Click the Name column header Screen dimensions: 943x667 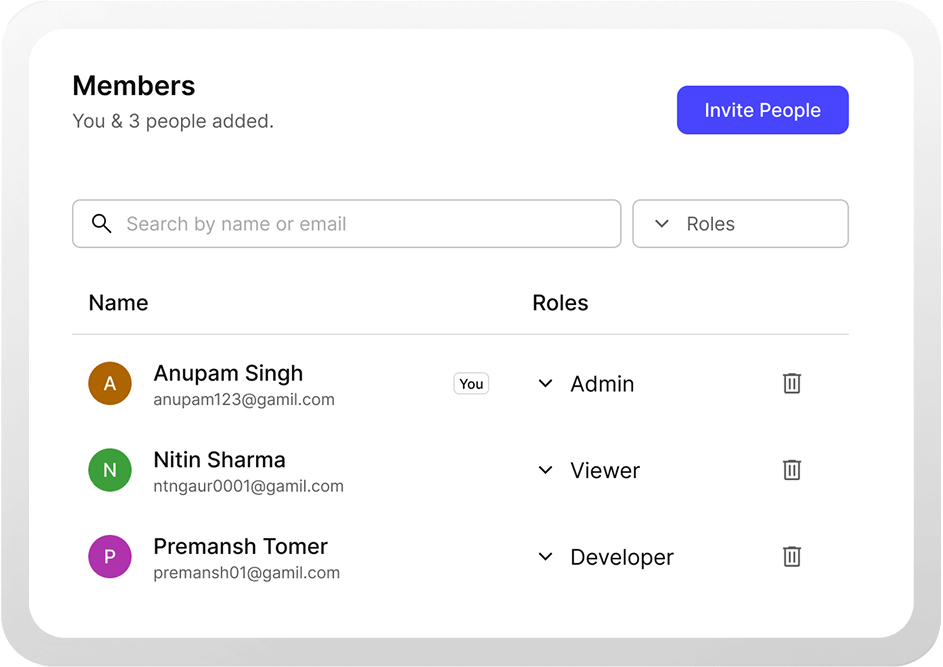point(118,303)
